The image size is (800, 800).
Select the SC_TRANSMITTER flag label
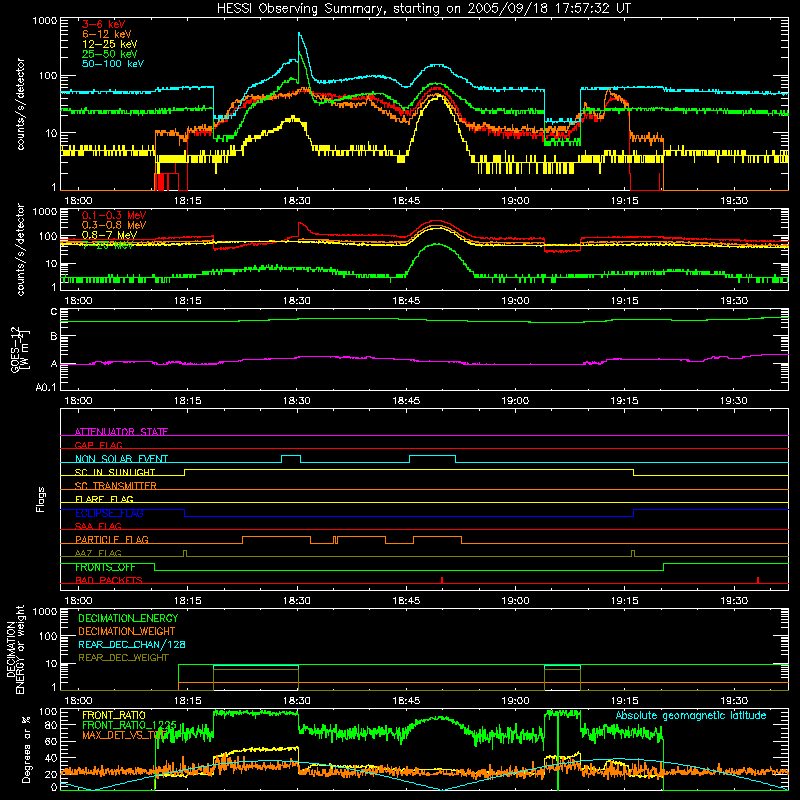click(116, 486)
